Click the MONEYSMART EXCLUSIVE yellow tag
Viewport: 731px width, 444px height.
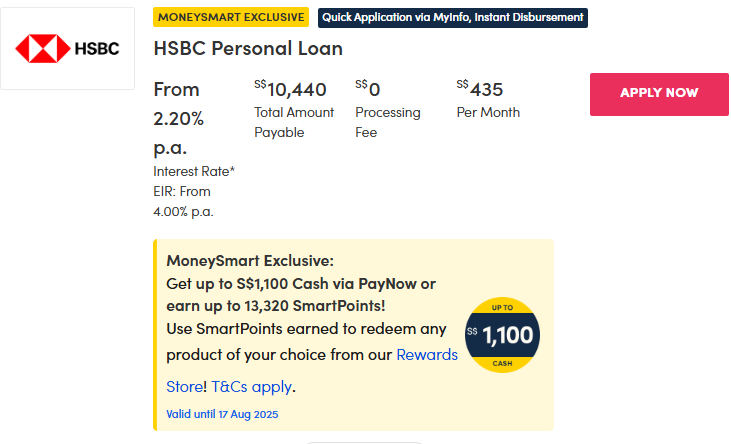pos(231,18)
